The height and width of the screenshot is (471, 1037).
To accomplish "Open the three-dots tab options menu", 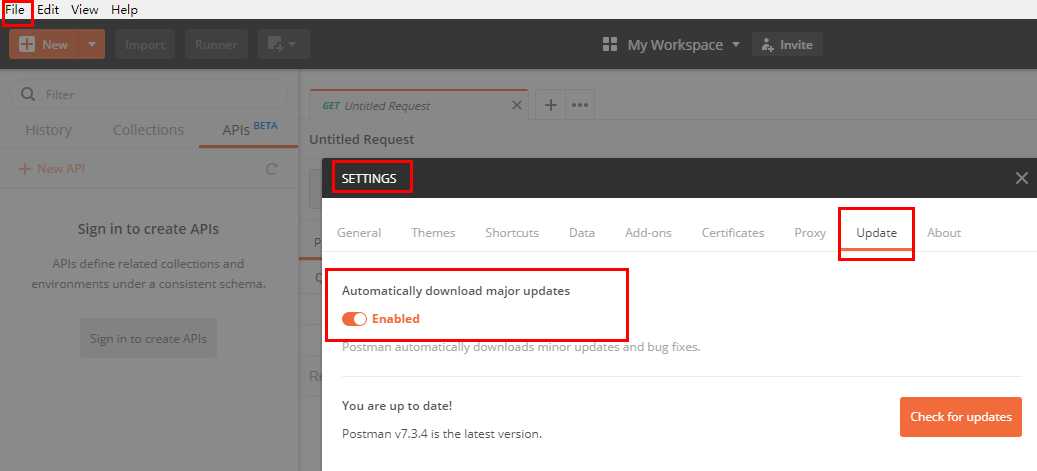I will 580,105.
